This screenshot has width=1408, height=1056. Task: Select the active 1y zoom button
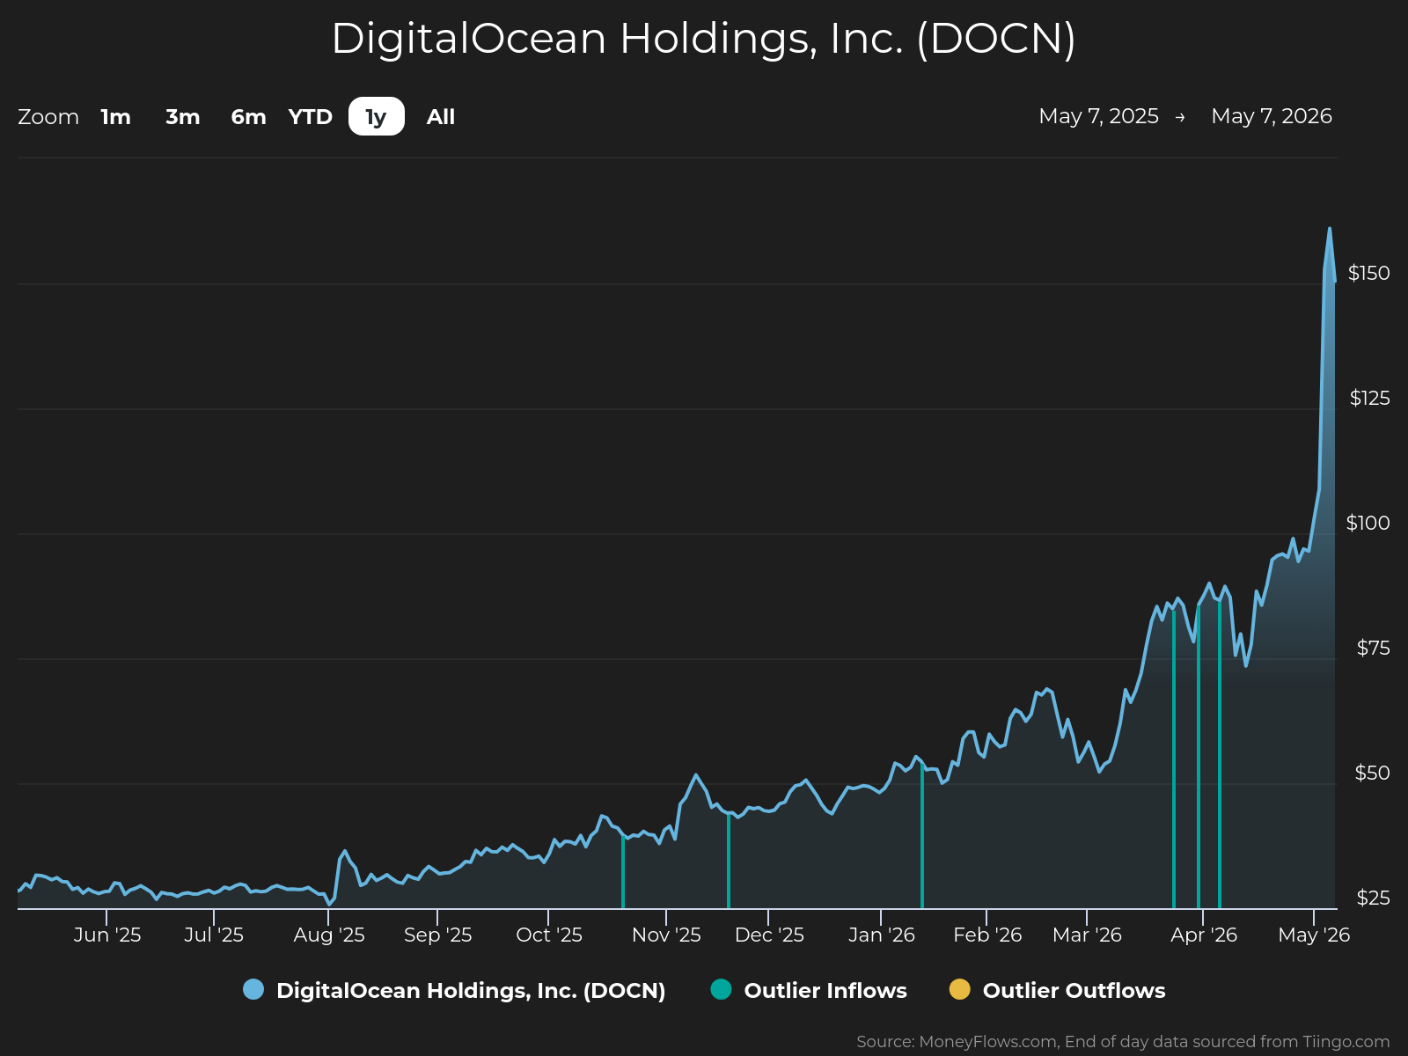tap(376, 117)
